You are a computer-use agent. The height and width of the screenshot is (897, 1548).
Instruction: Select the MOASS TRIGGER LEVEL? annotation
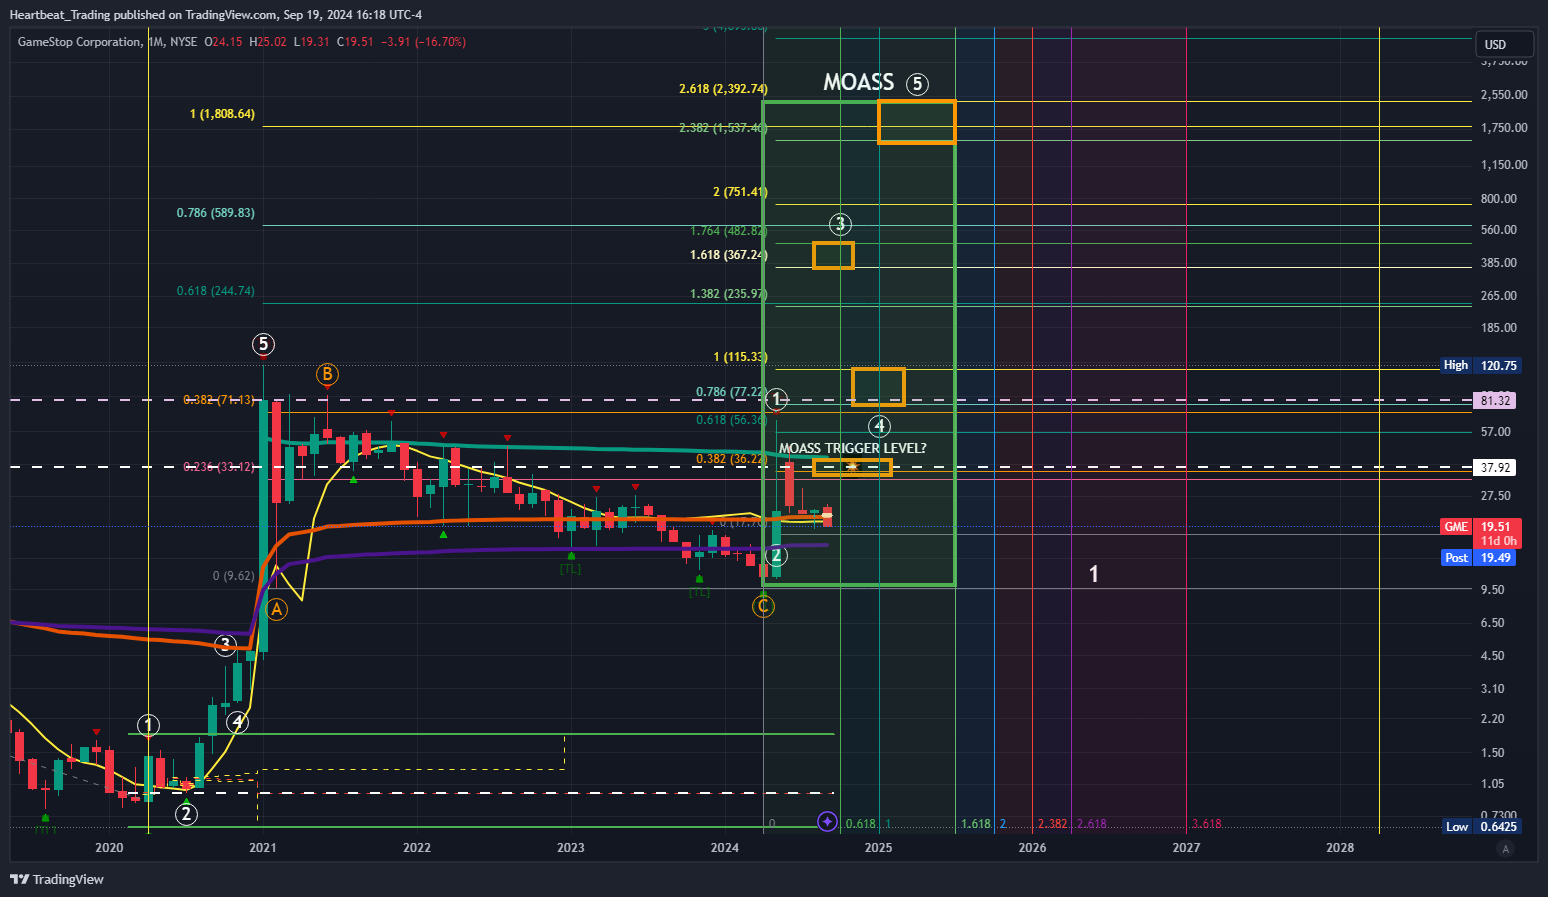point(852,448)
